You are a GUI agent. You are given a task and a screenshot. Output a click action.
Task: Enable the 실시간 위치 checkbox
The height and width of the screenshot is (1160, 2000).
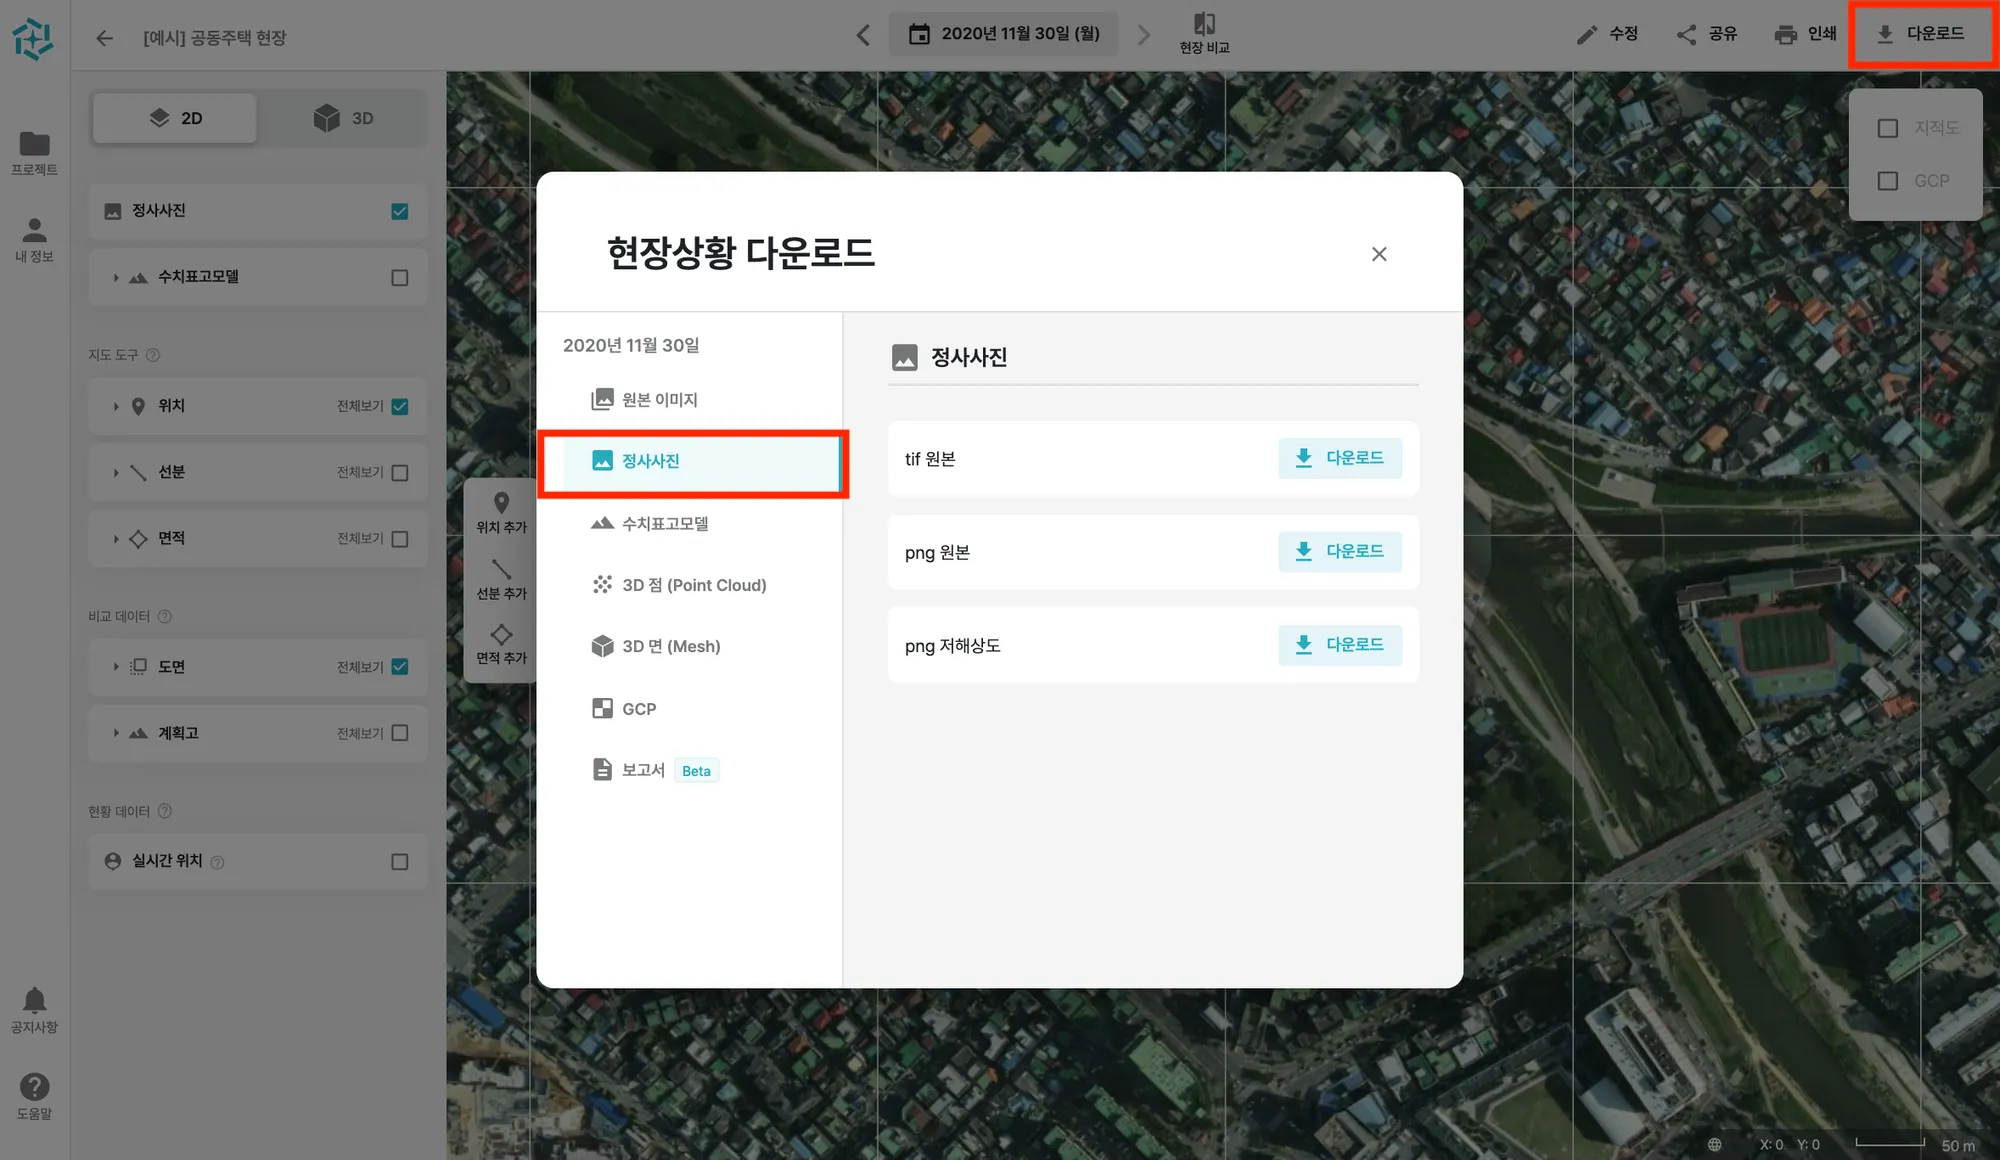point(400,862)
